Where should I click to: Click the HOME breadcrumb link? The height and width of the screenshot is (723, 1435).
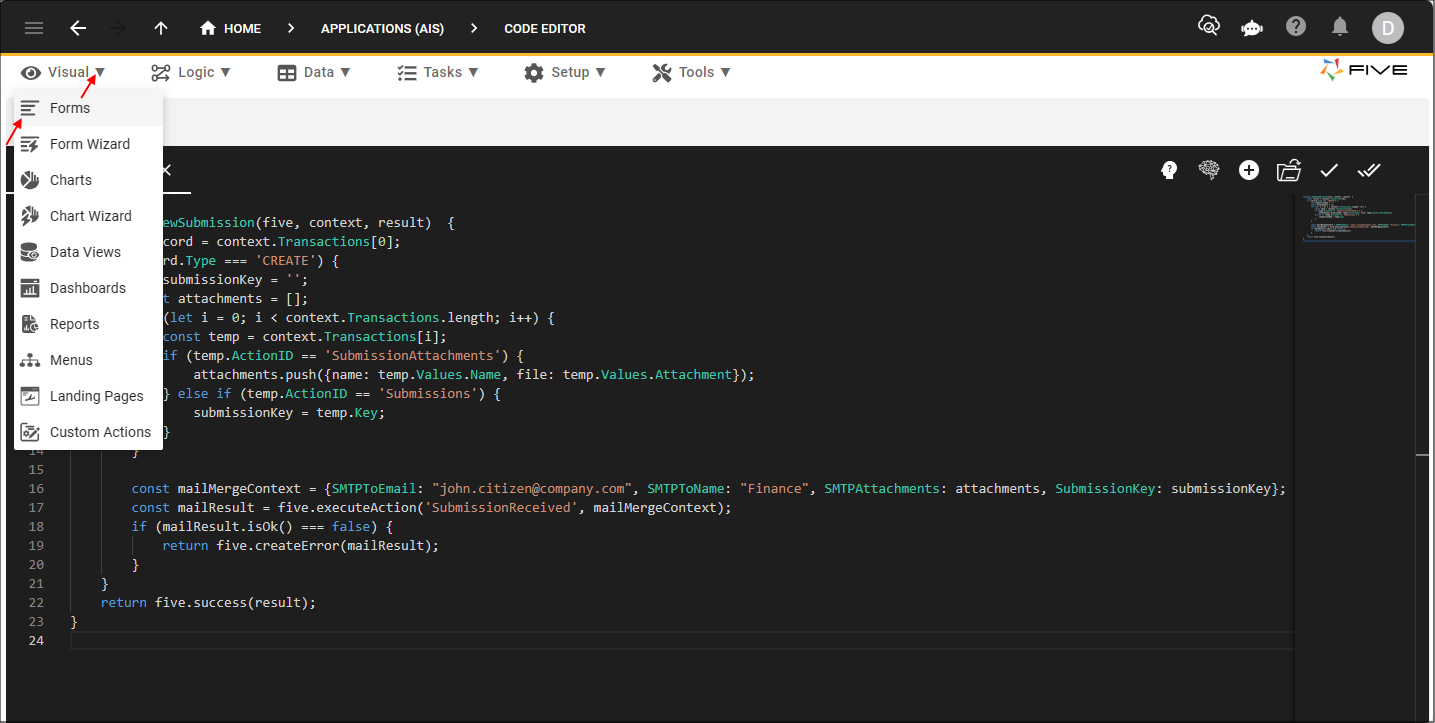[231, 28]
